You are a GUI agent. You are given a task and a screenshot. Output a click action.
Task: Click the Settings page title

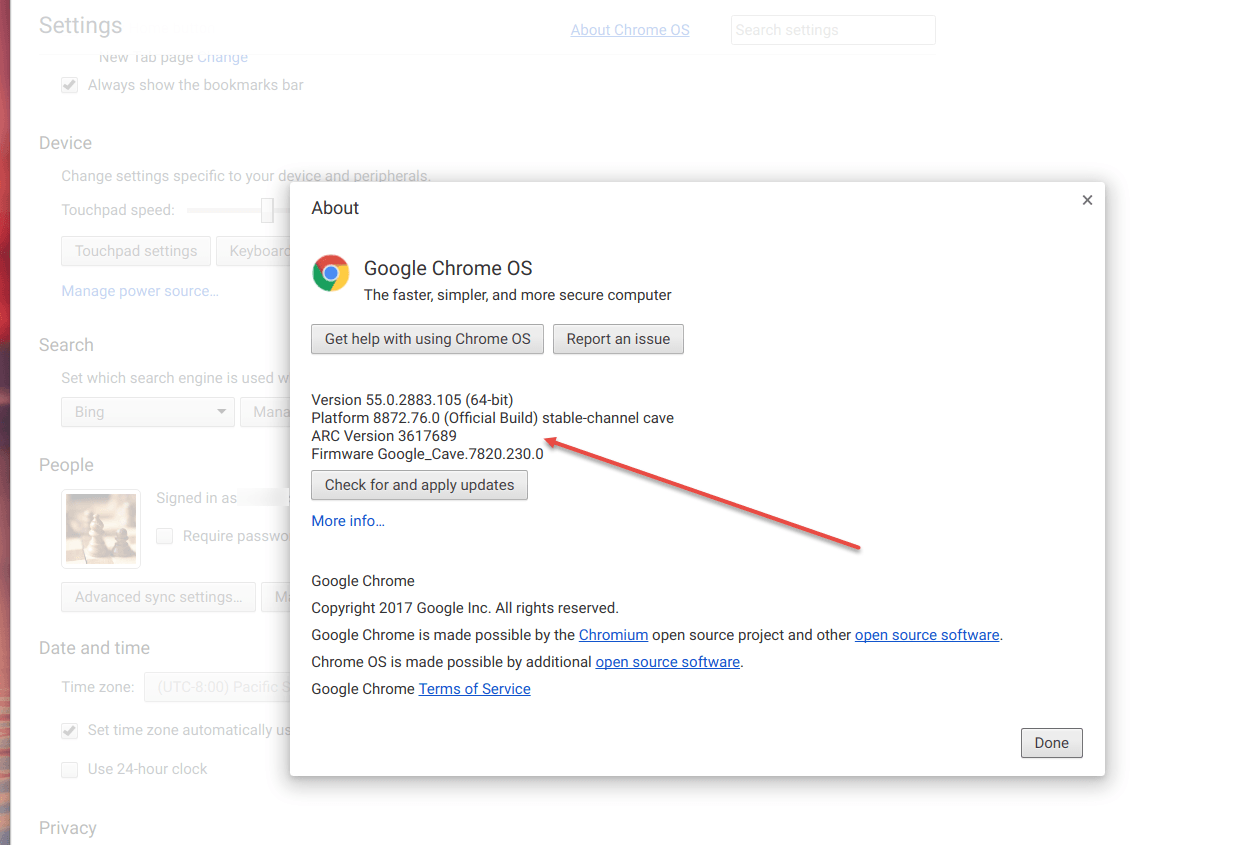pyautogui.click(x=80, y=26)
